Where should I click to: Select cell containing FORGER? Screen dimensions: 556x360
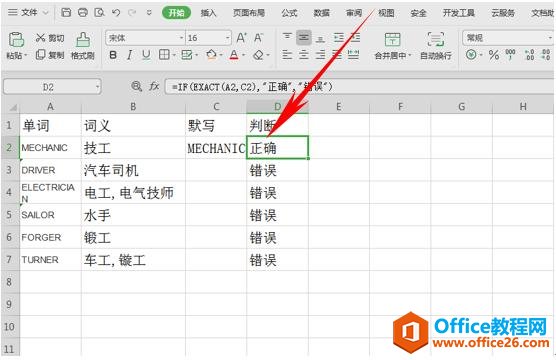tap(50, 237)
